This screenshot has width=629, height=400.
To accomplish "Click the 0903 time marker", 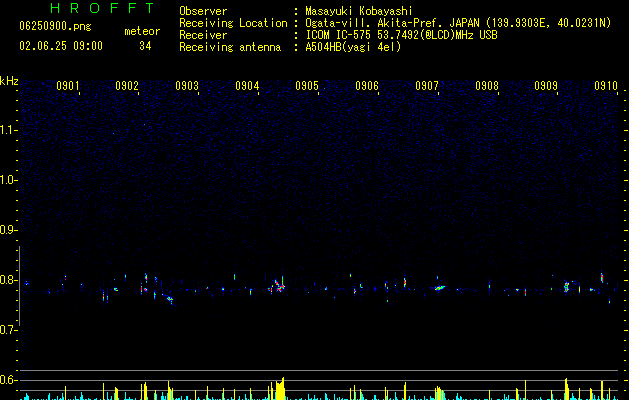I will coord(187,86).
